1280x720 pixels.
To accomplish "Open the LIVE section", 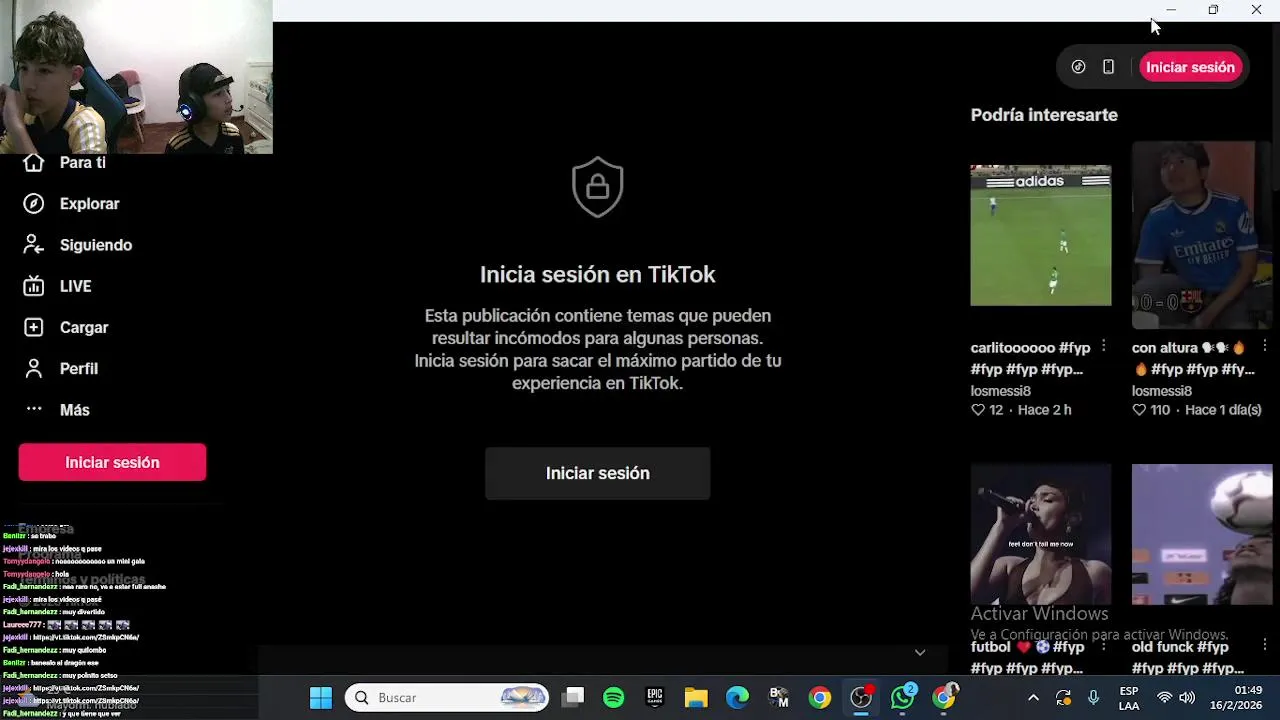I will (x=57, y=286).
